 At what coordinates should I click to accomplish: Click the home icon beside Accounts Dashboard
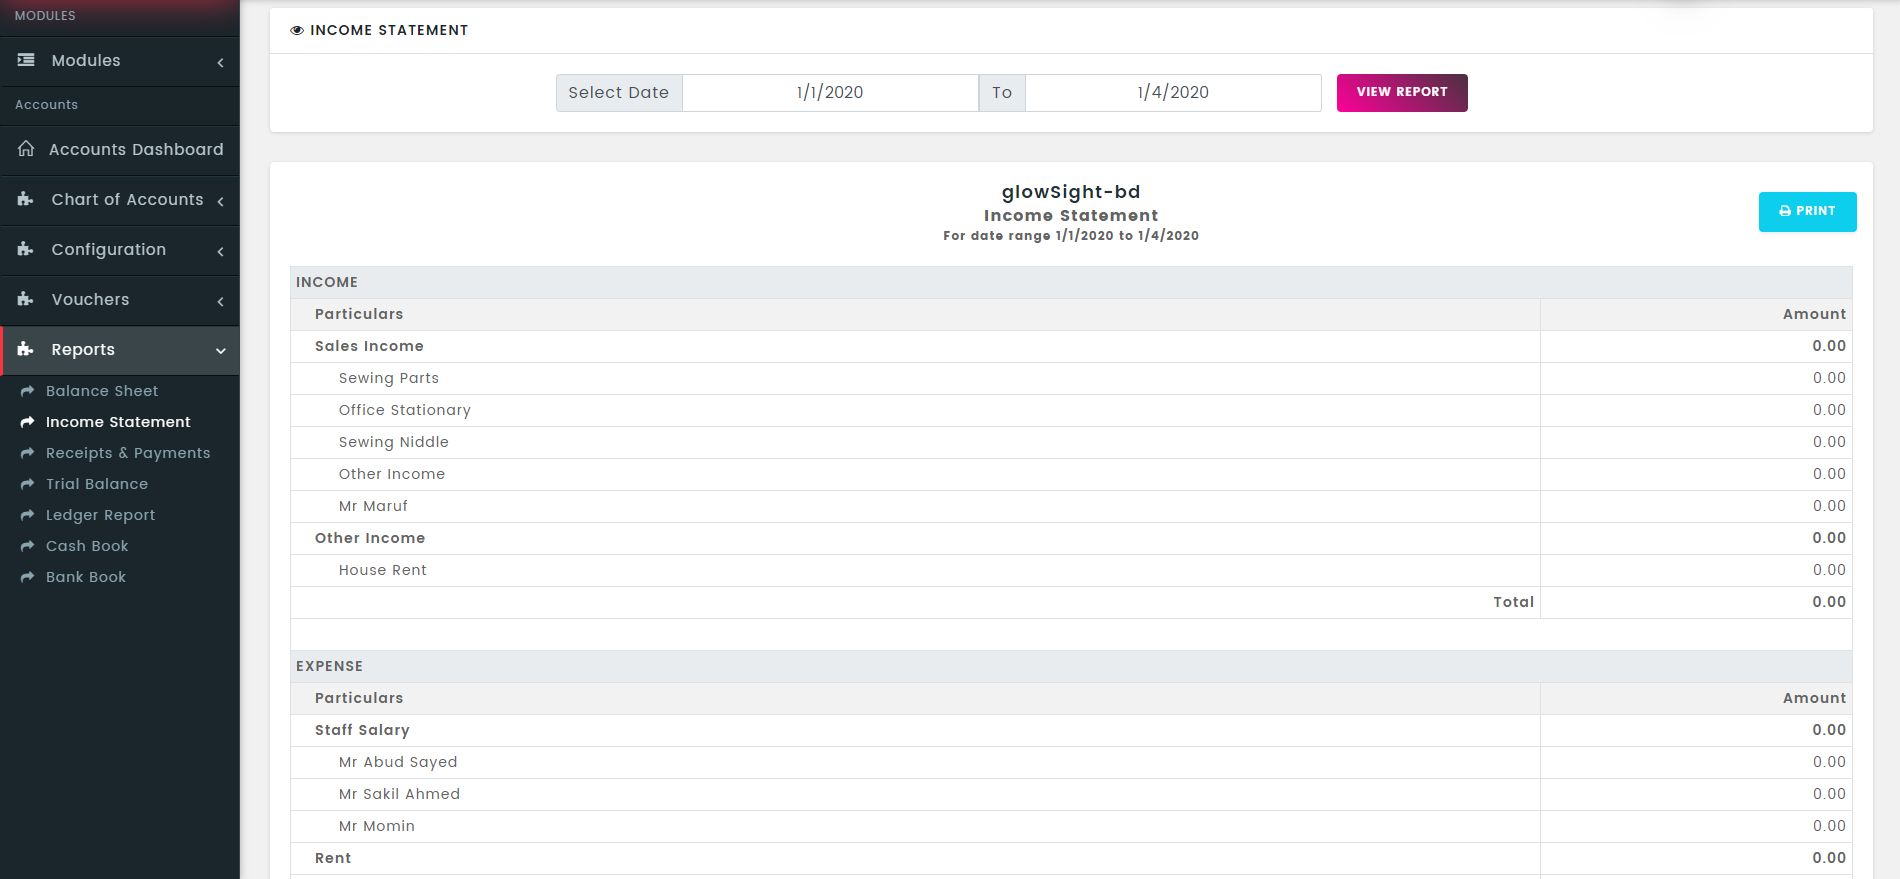26,149
